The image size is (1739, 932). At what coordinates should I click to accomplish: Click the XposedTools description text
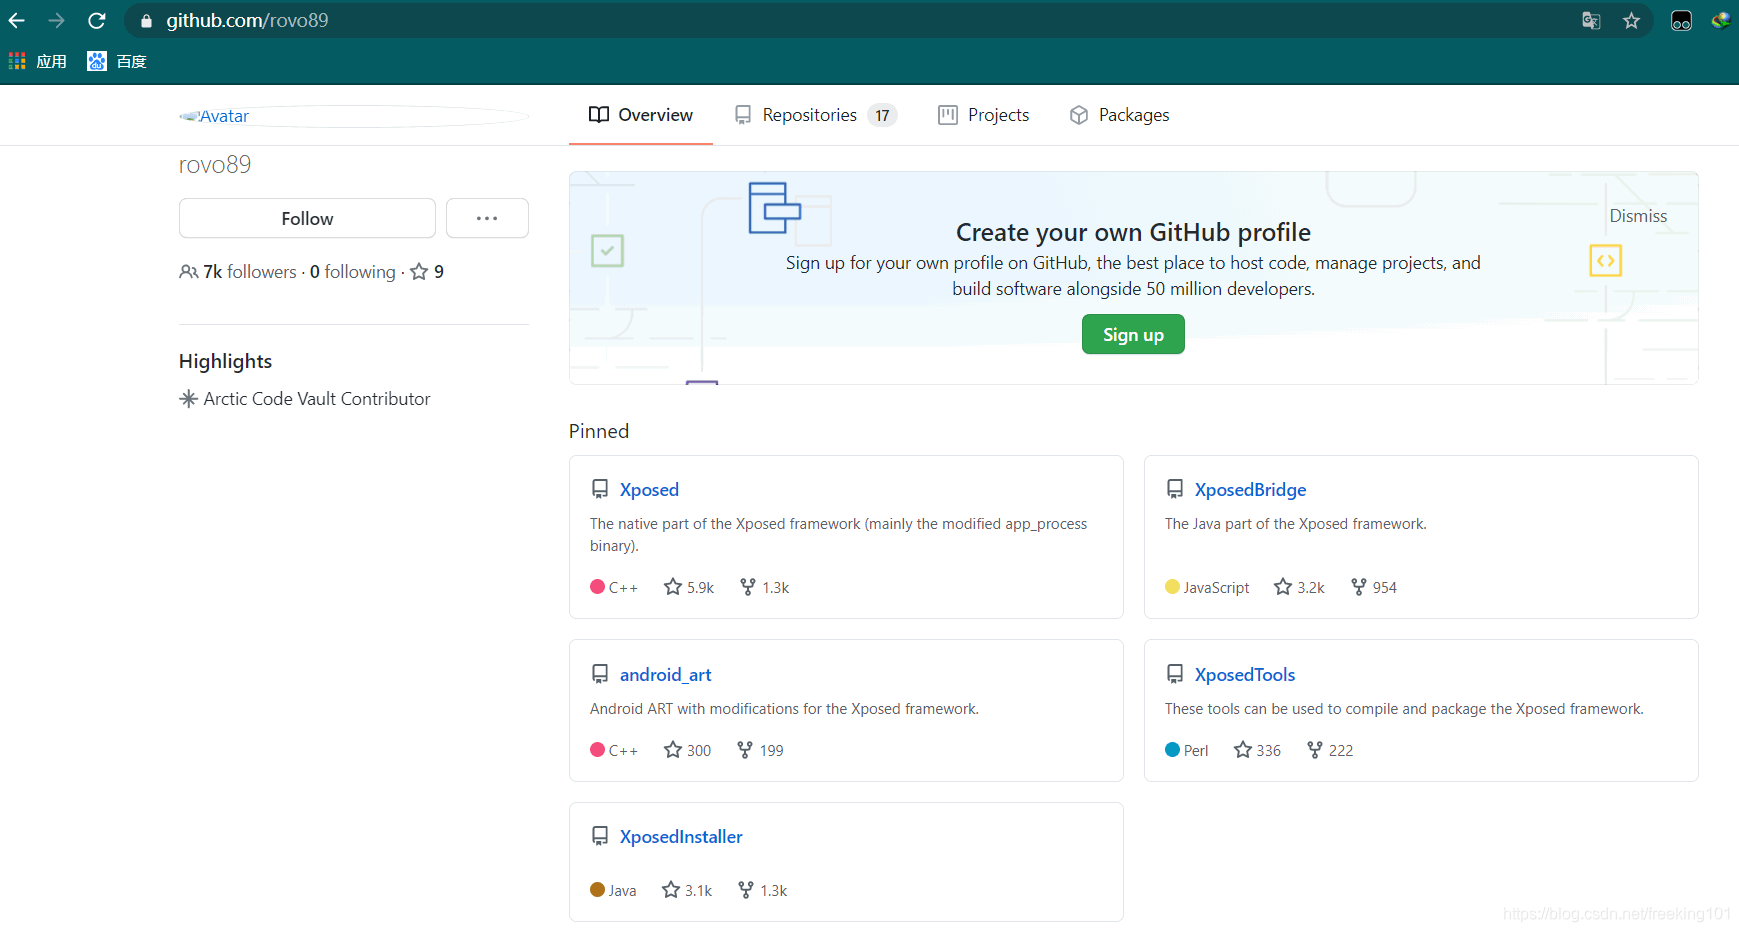click(1404, 709)
